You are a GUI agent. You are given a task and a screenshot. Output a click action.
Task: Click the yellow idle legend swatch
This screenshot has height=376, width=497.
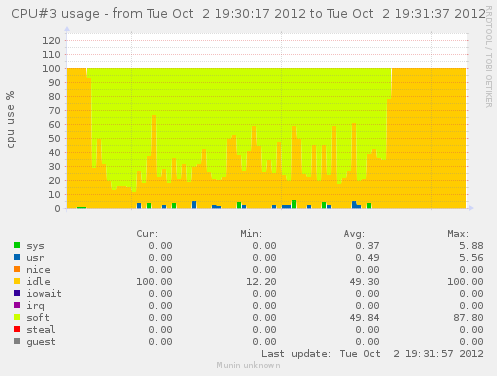pos(17,281)
